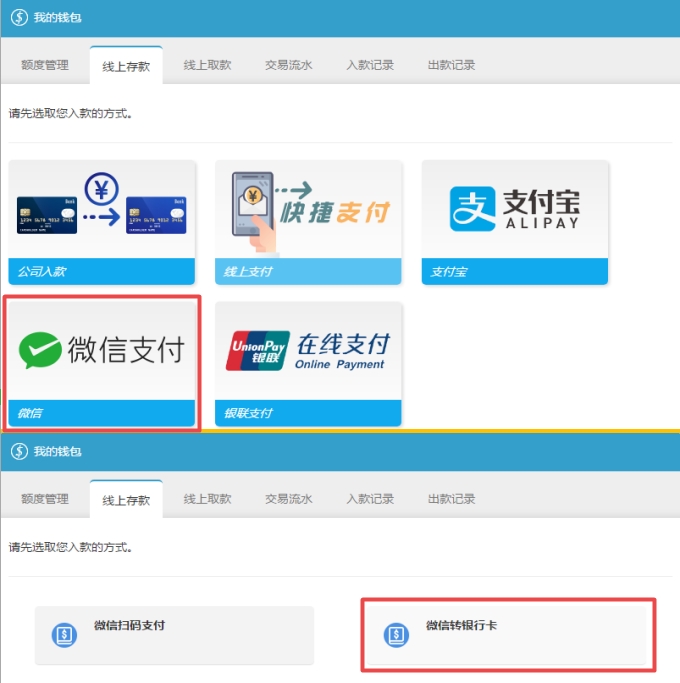This screenshot has width=680, height=683.
Task: Choose the 微信转银行卡 option text
Action: (x=461, y=626)
